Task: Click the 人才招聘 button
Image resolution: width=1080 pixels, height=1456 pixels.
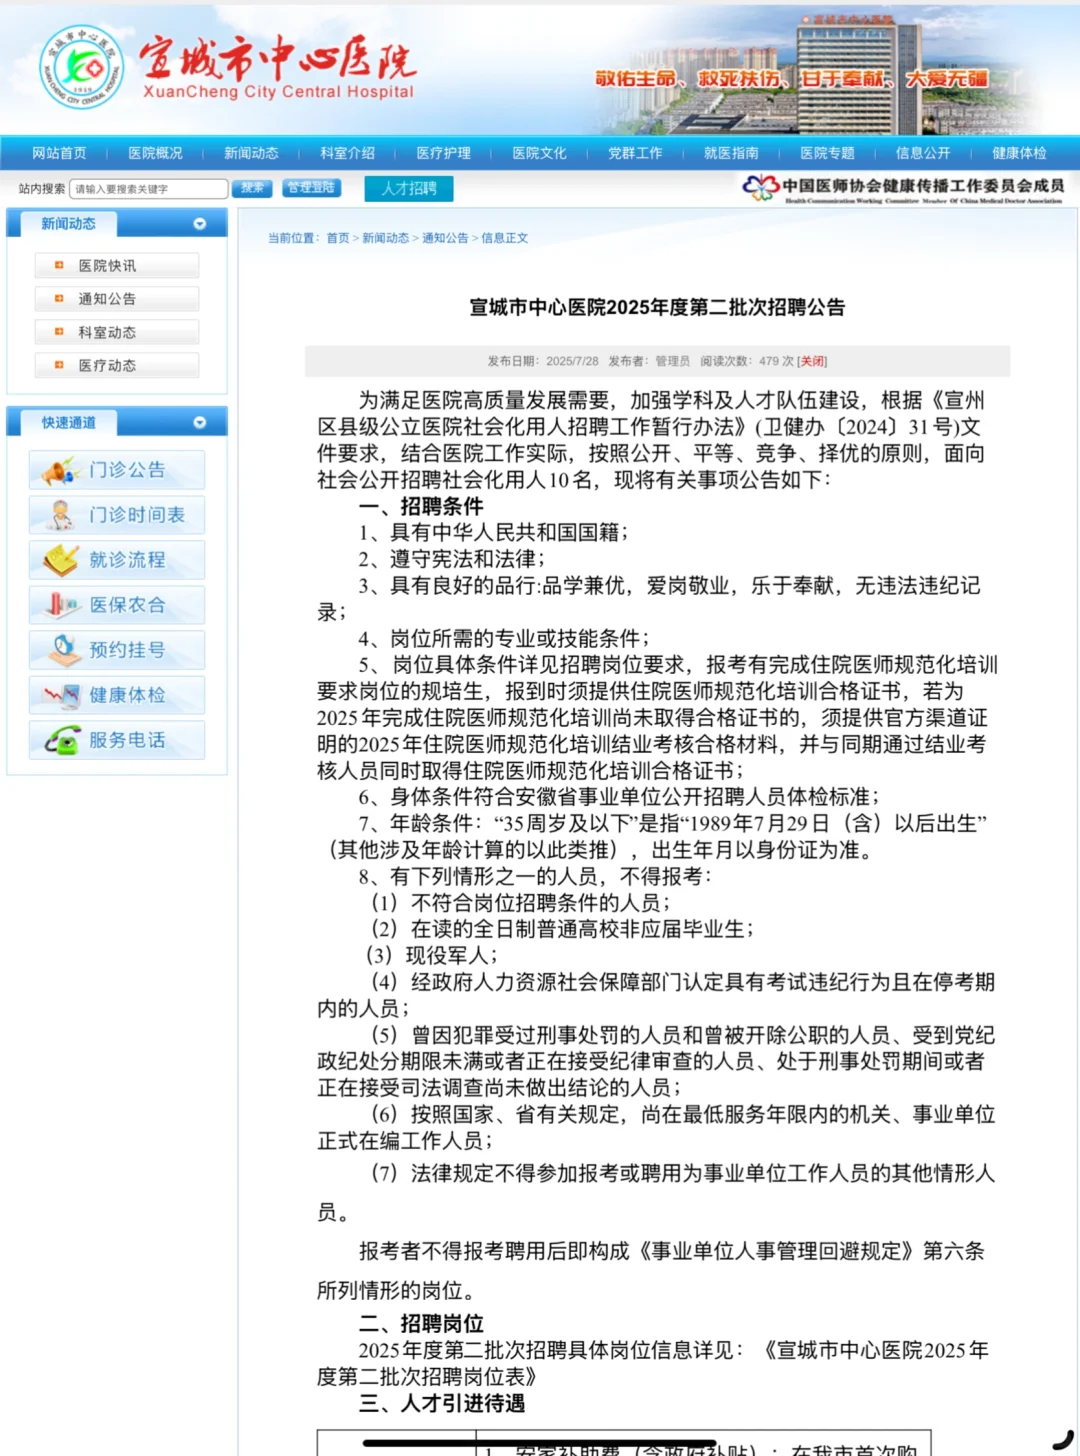Action: (409, 188)
